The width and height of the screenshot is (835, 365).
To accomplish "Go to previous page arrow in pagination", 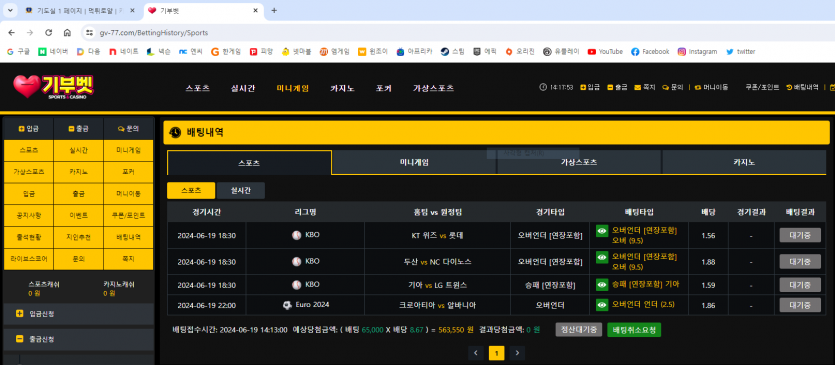I will [477, 353].
